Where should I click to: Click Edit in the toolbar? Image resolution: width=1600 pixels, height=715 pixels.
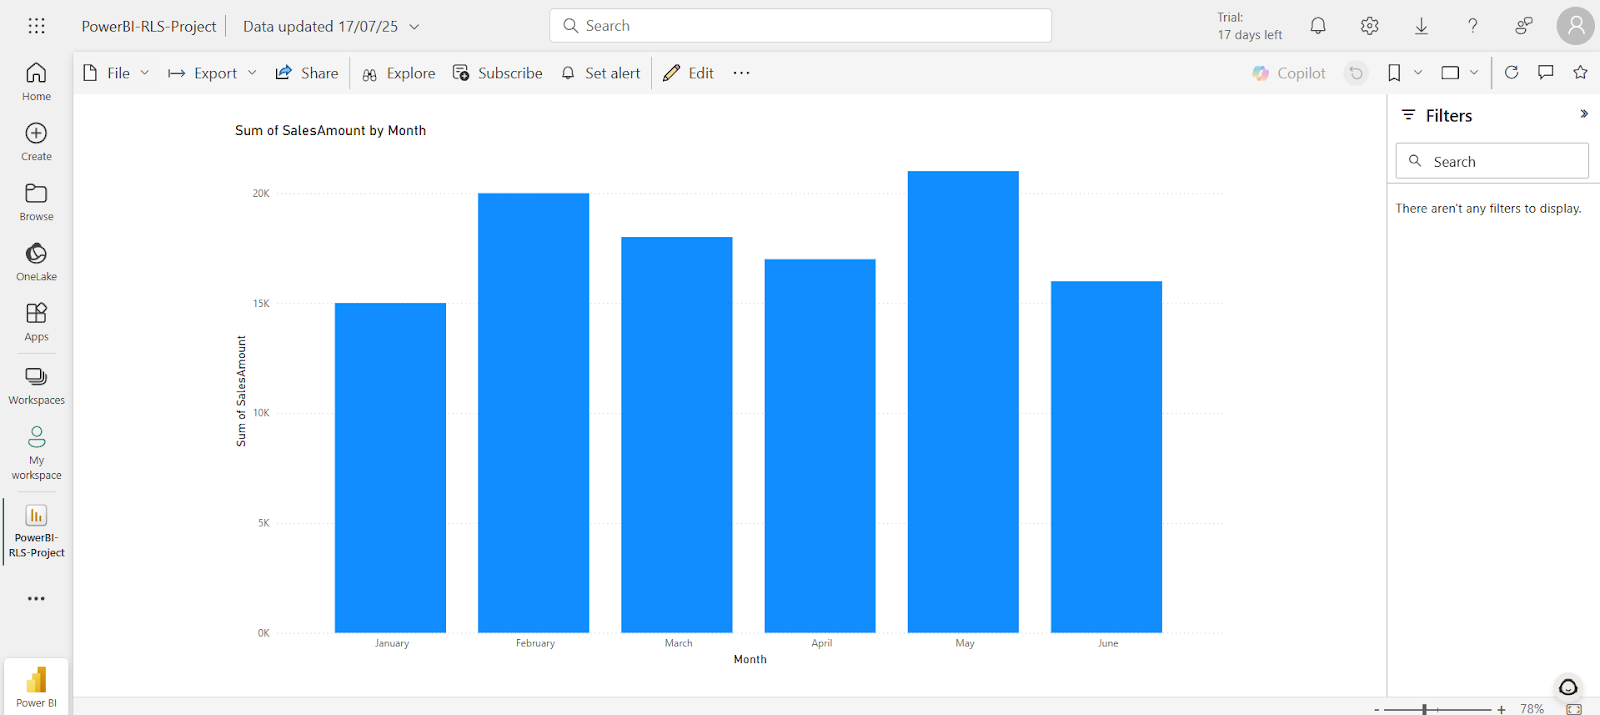(688, 73)
